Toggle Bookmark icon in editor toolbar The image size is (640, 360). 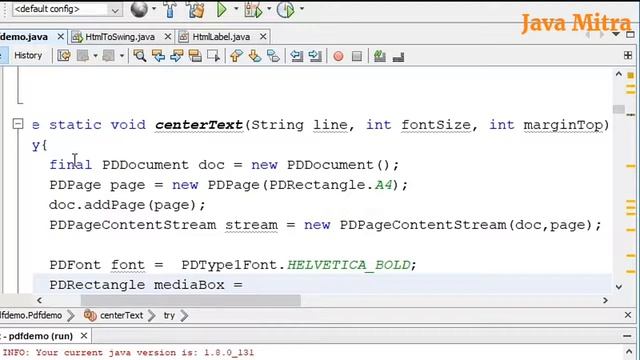click(273, 56)
